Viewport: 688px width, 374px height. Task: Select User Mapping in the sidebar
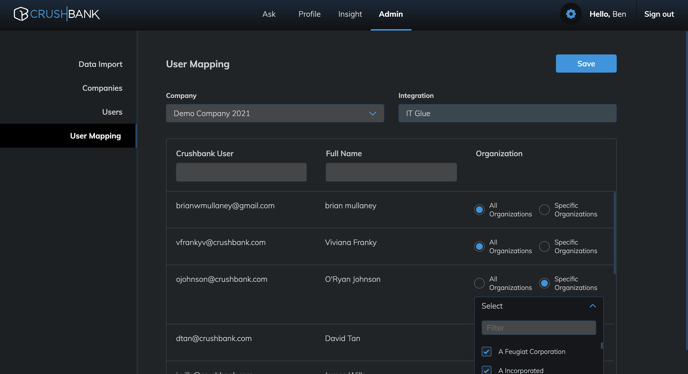68,136
